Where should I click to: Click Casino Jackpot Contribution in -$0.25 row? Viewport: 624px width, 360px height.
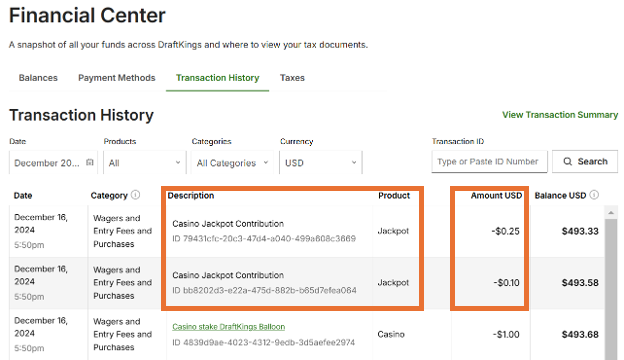(228, 224)
